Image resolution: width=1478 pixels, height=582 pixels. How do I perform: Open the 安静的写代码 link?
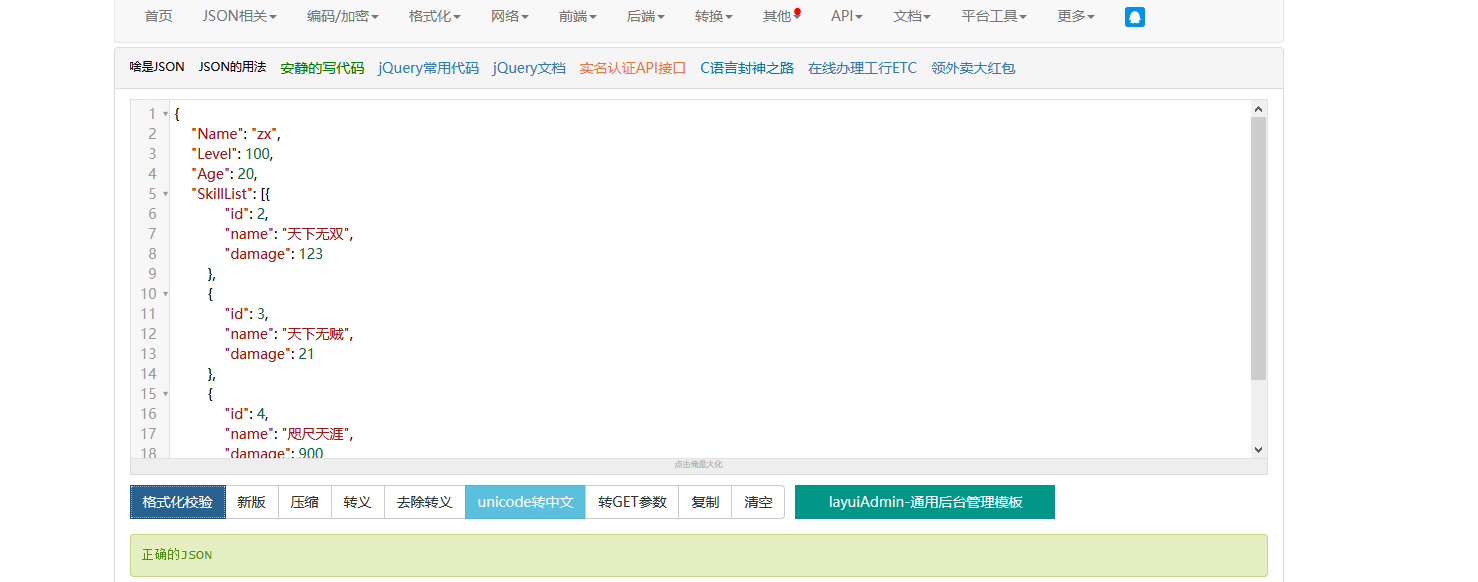[x=322, y=68]
